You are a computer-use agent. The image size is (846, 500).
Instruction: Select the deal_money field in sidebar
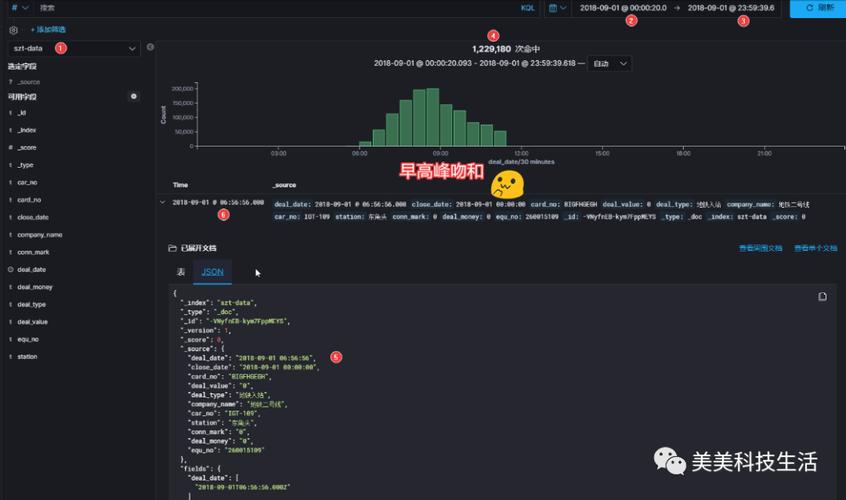pos(35,287)
